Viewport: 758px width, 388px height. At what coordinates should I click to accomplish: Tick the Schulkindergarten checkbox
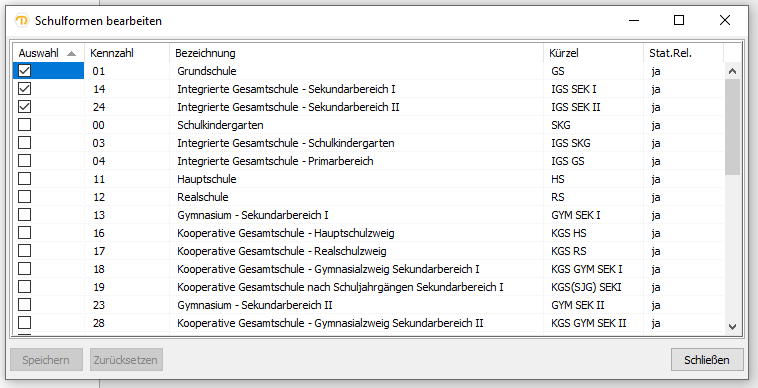point(24,125)
